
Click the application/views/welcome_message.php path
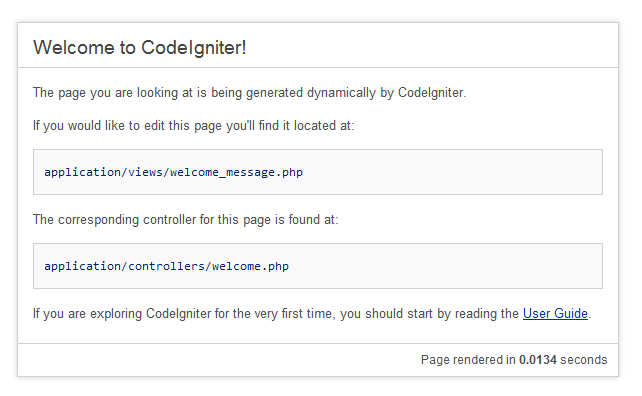[x=174, y=172]
